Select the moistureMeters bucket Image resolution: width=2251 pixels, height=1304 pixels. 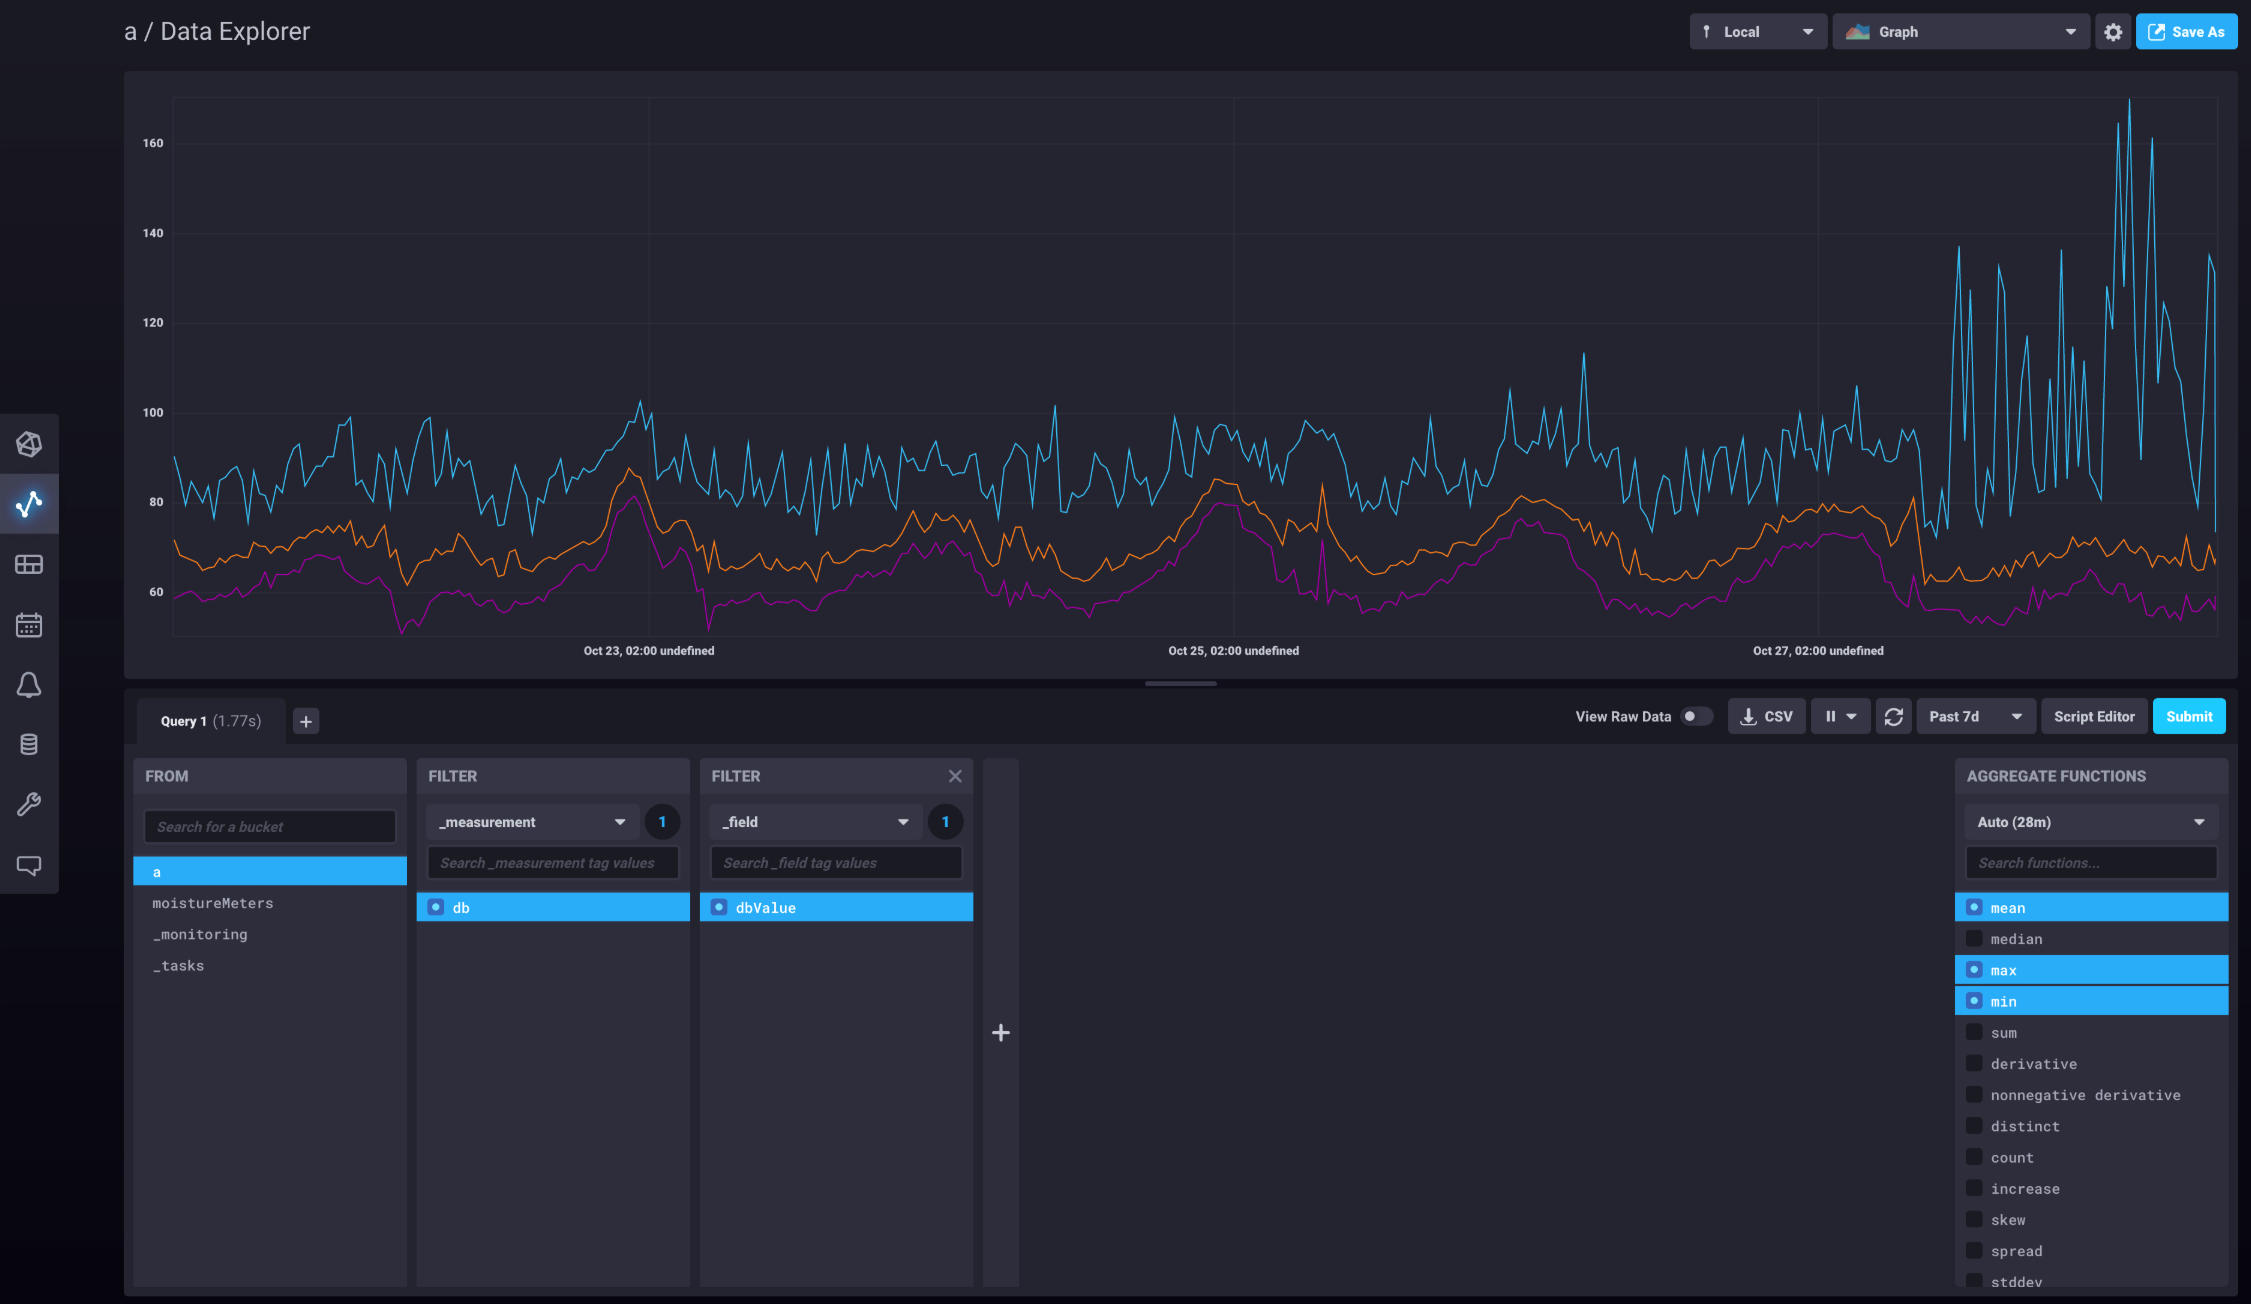[212, 903]
